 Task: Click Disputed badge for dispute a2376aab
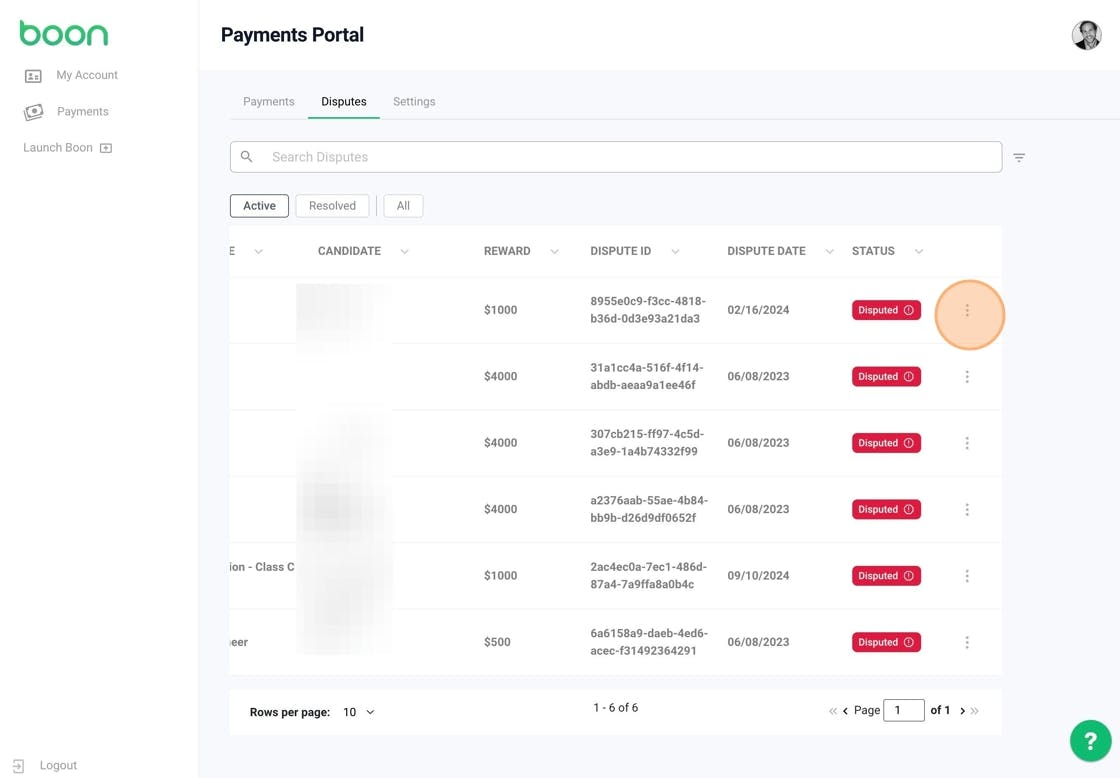coord(886,509)
